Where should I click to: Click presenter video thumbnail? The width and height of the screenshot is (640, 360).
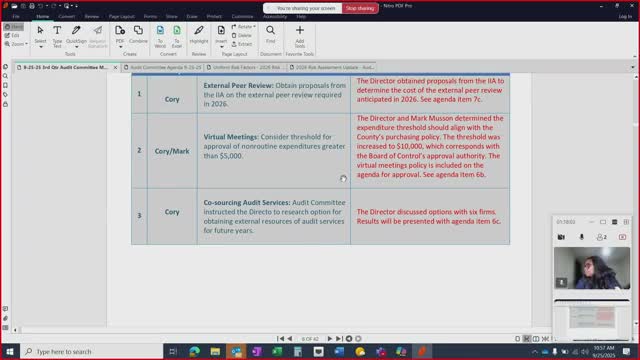(x=592, y=268)
